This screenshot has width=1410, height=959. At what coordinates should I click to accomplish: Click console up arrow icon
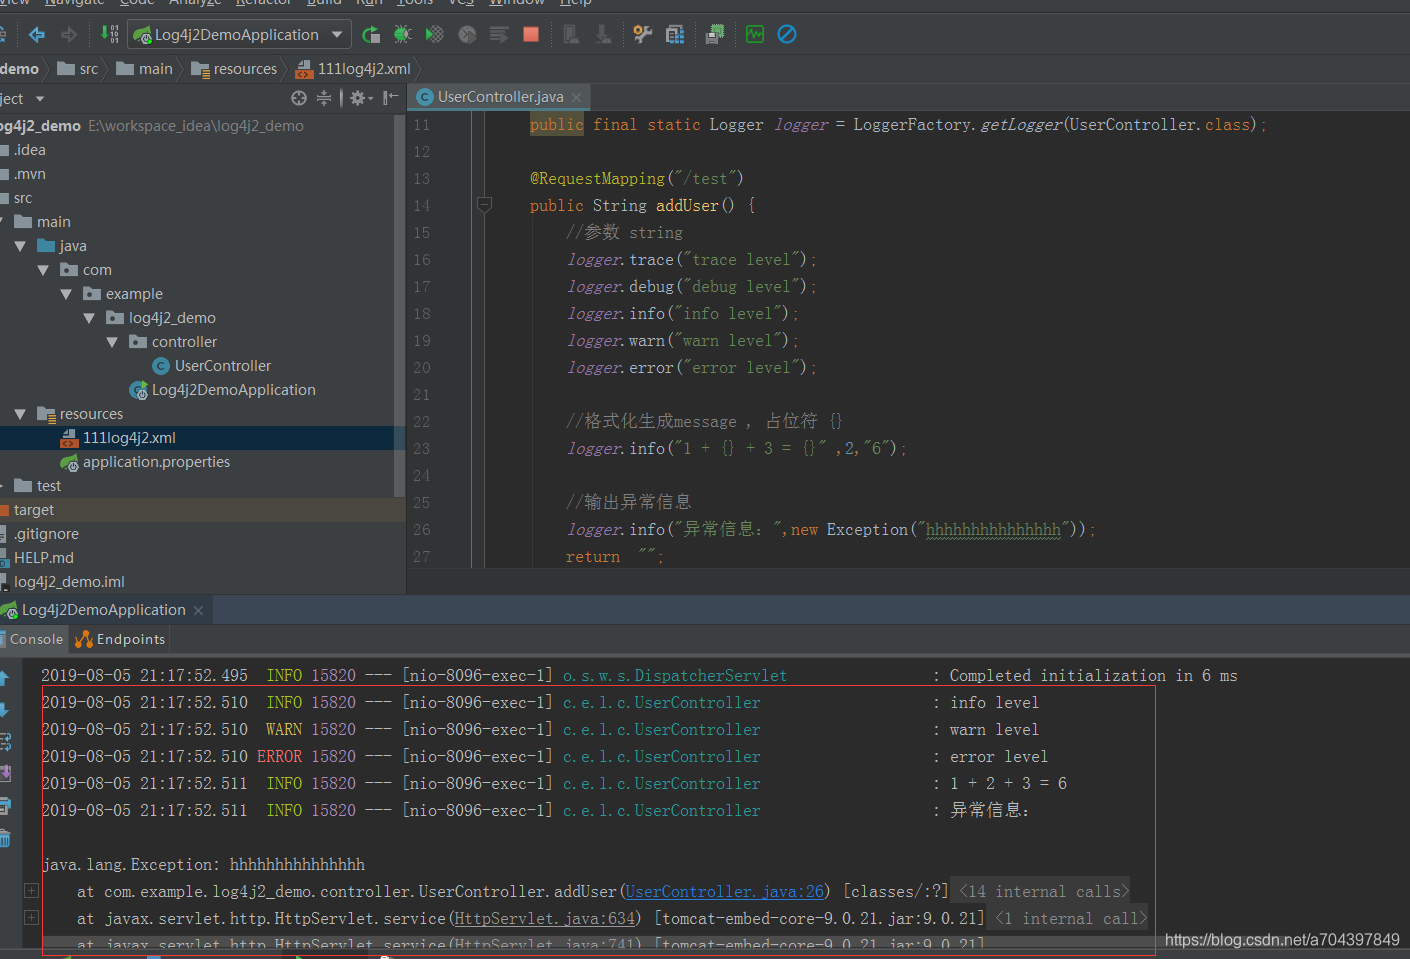pos(5,678)
